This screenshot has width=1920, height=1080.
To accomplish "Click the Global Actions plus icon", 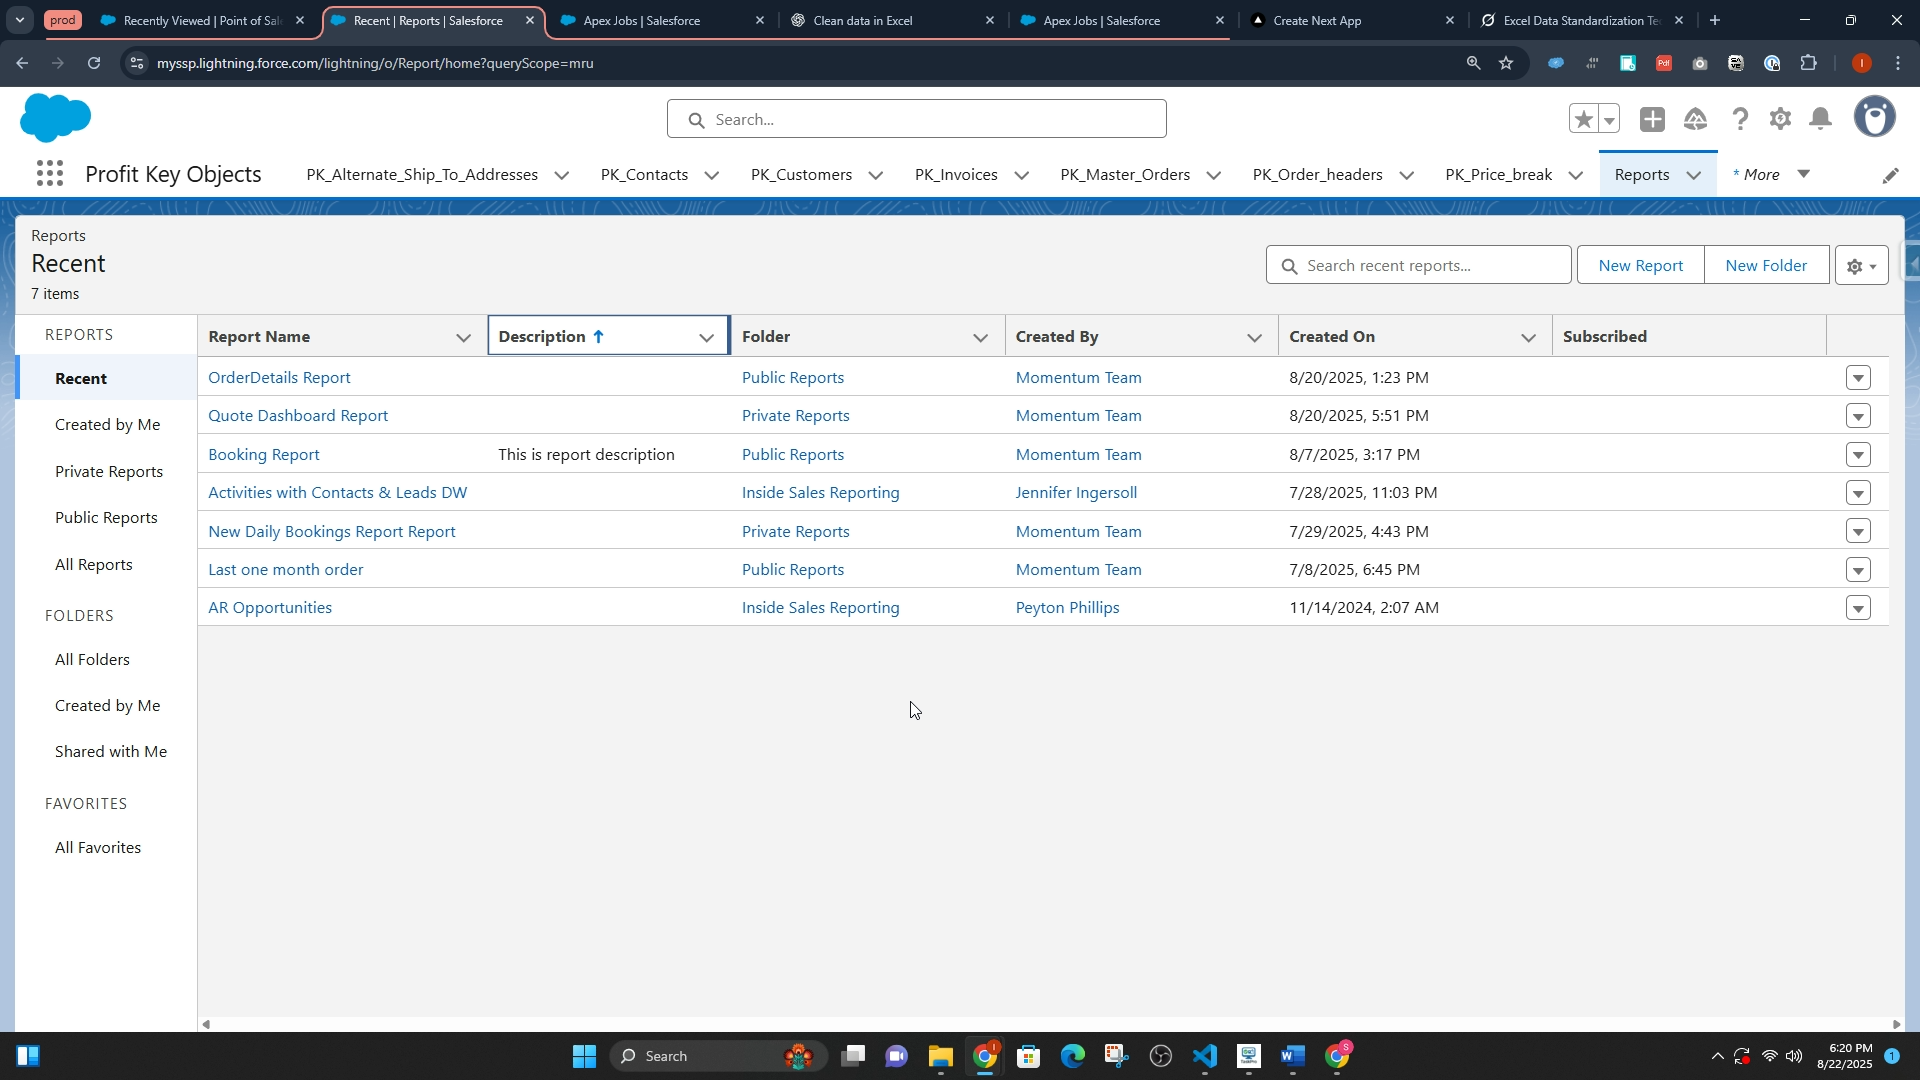I will click(x=1652, y=119).
